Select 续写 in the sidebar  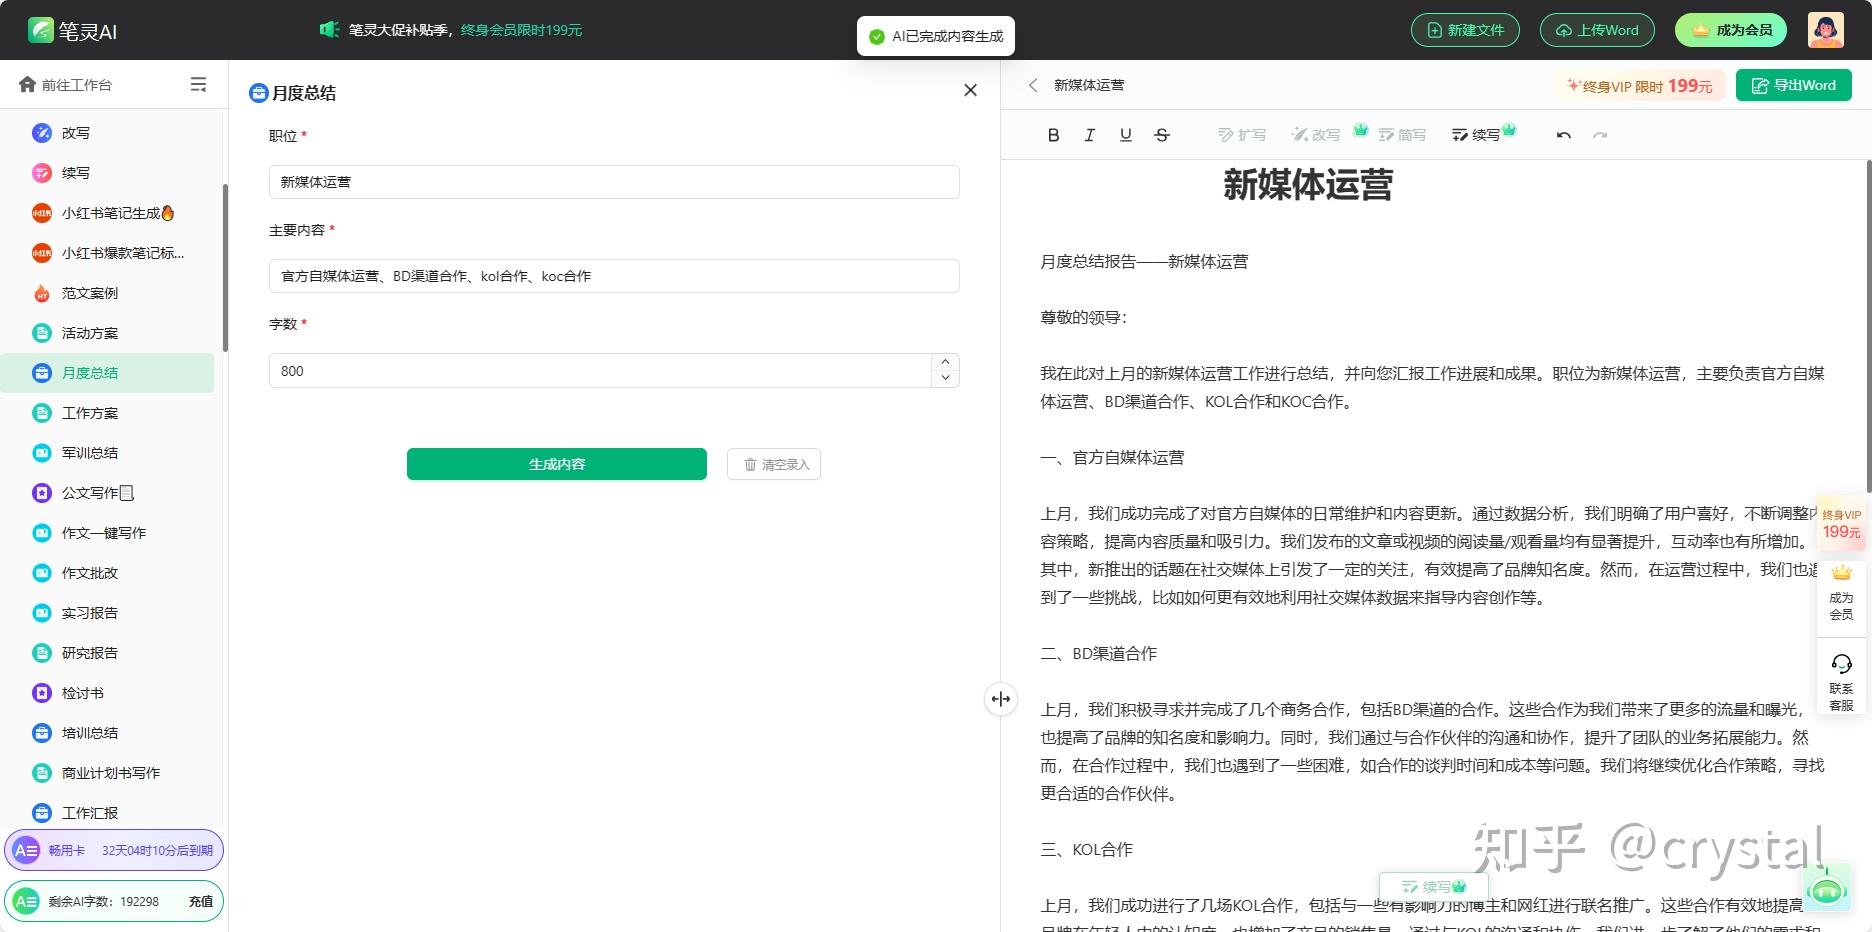[107, 173]
